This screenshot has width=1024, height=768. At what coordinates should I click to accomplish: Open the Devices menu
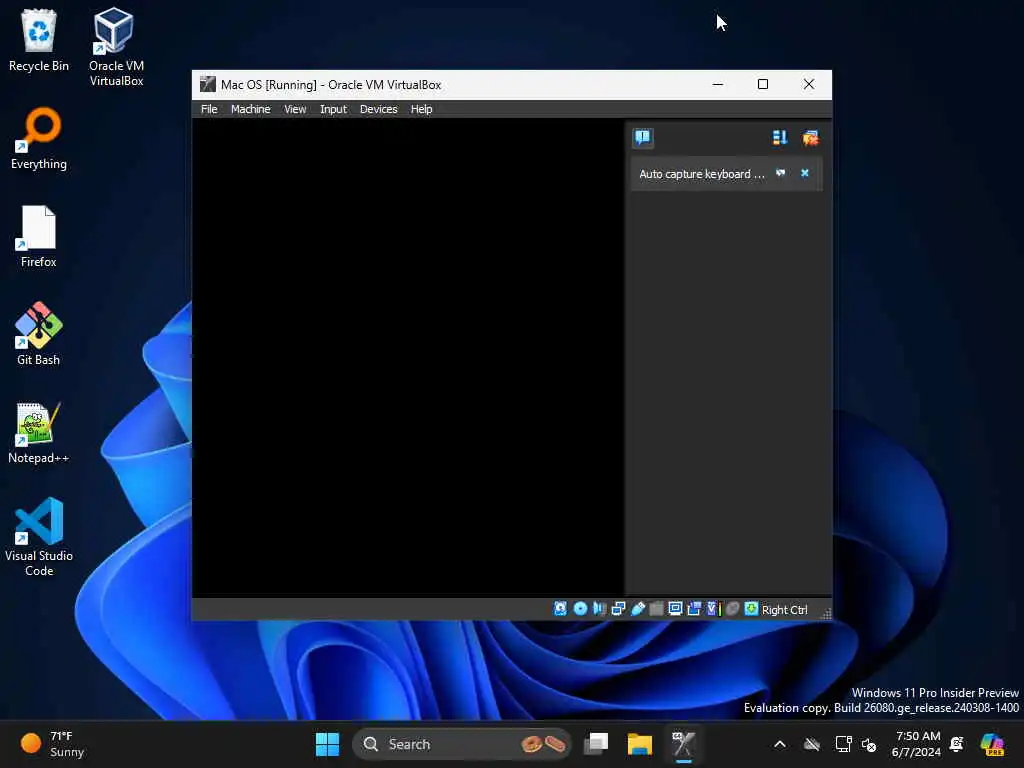click(x=378, y=109)
